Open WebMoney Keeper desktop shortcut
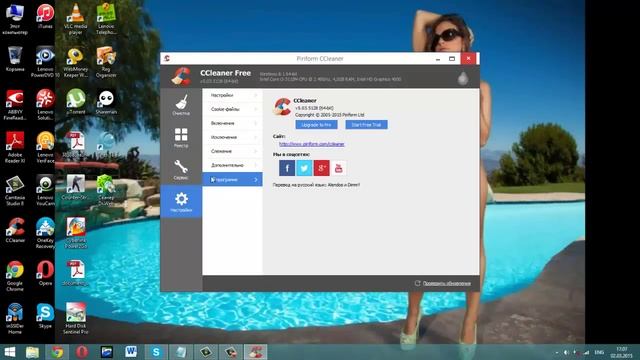This screenshot has width=640, height=360. (76, 62)
